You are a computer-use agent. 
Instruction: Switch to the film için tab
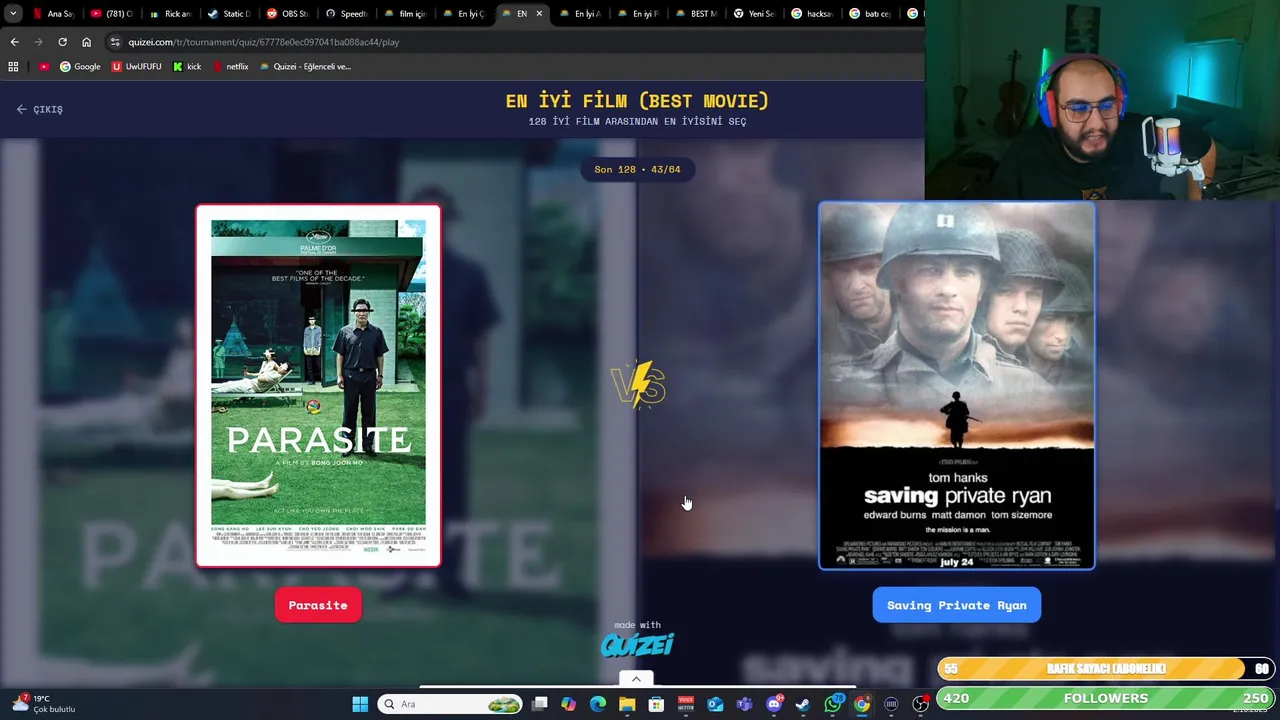click(405, 14)
